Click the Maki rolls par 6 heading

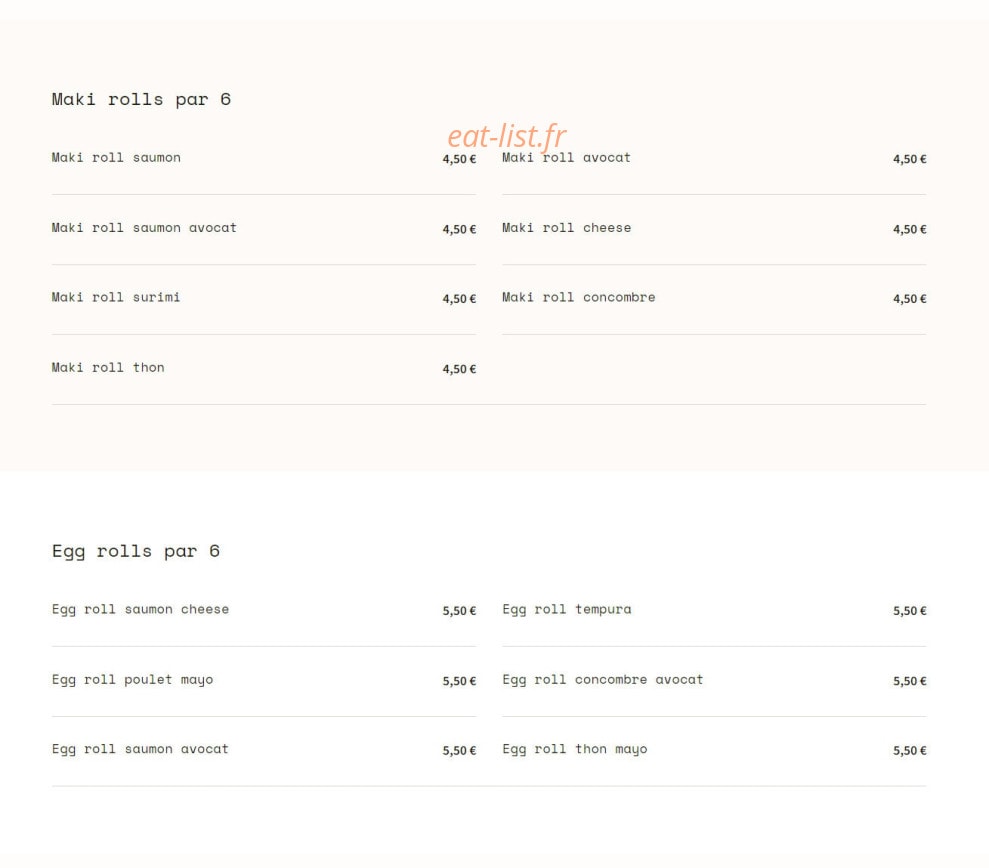[141, 99]
